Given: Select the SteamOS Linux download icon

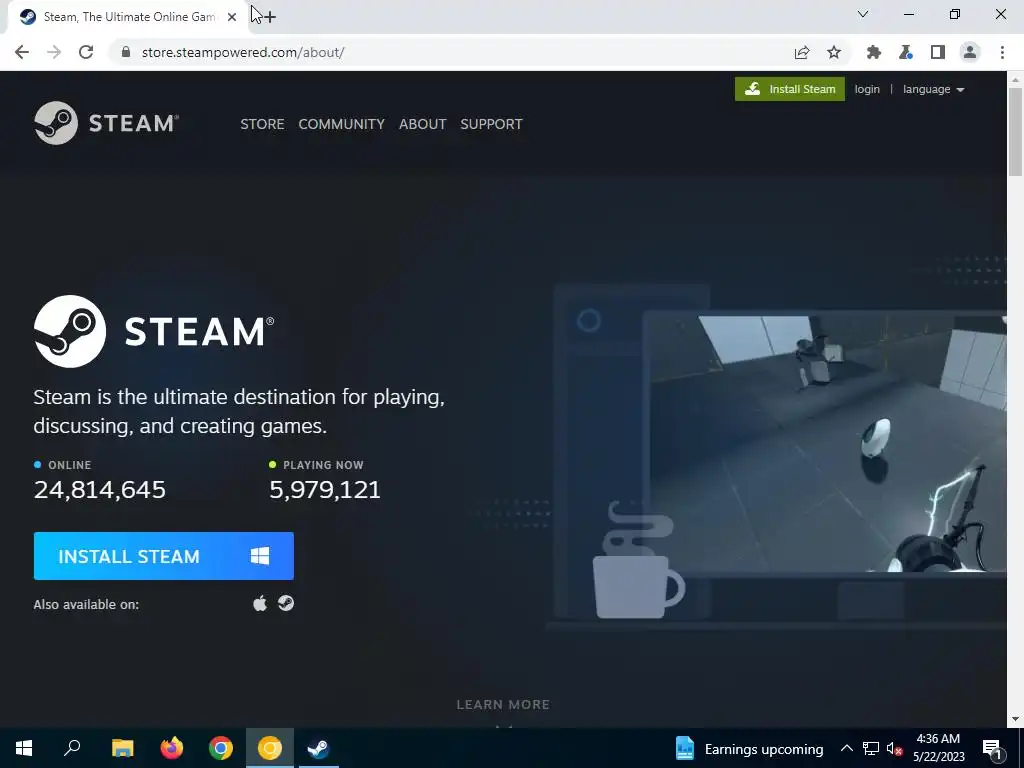Looking at the screenshot, I should [x=286, y=603].
